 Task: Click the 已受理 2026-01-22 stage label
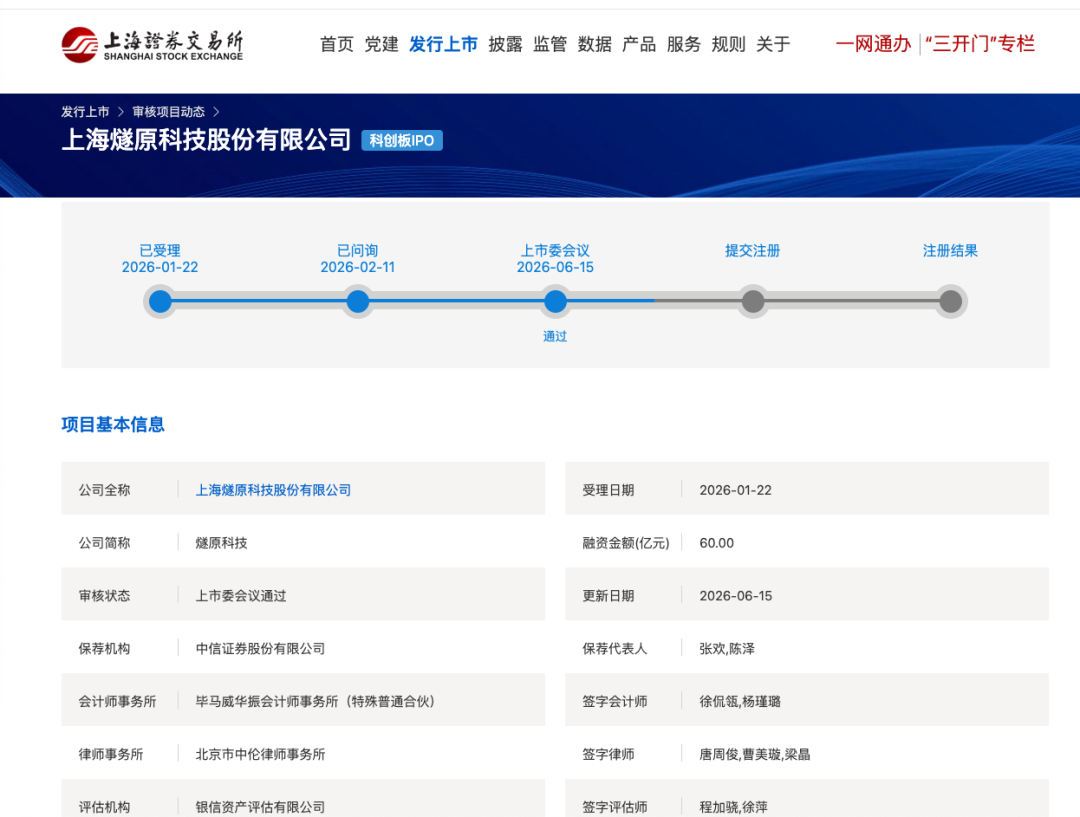160,259
